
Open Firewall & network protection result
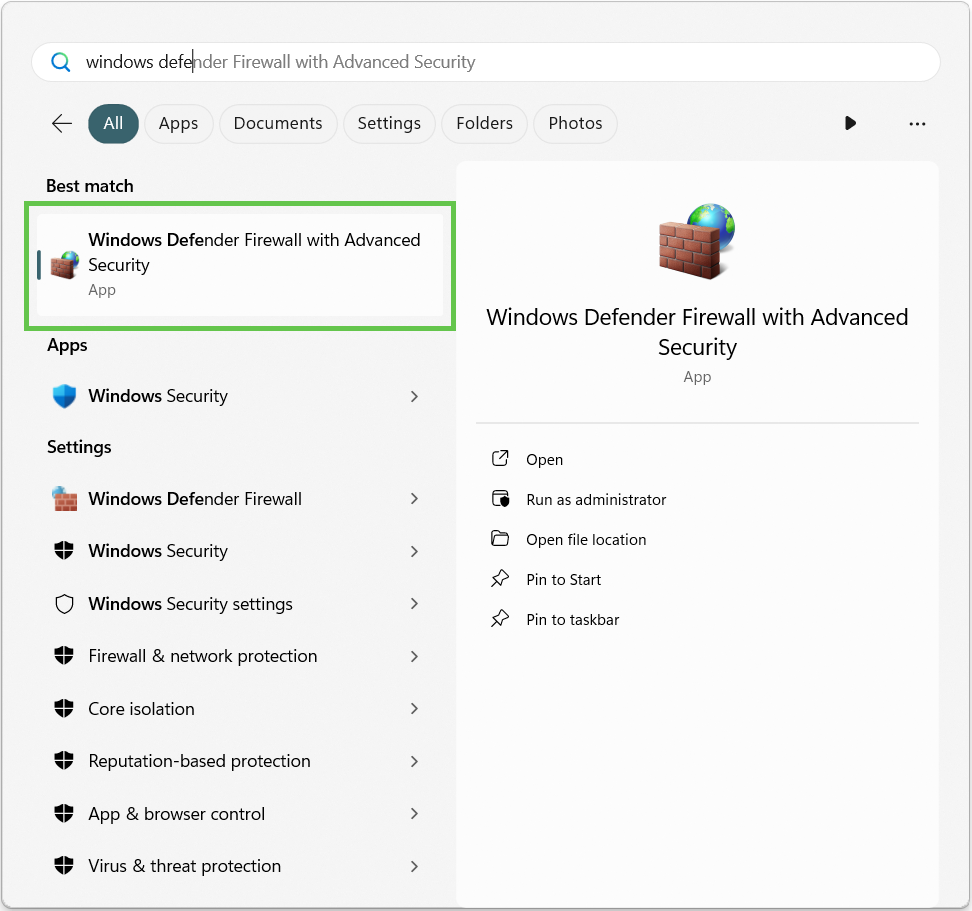[x=240, y=656]
